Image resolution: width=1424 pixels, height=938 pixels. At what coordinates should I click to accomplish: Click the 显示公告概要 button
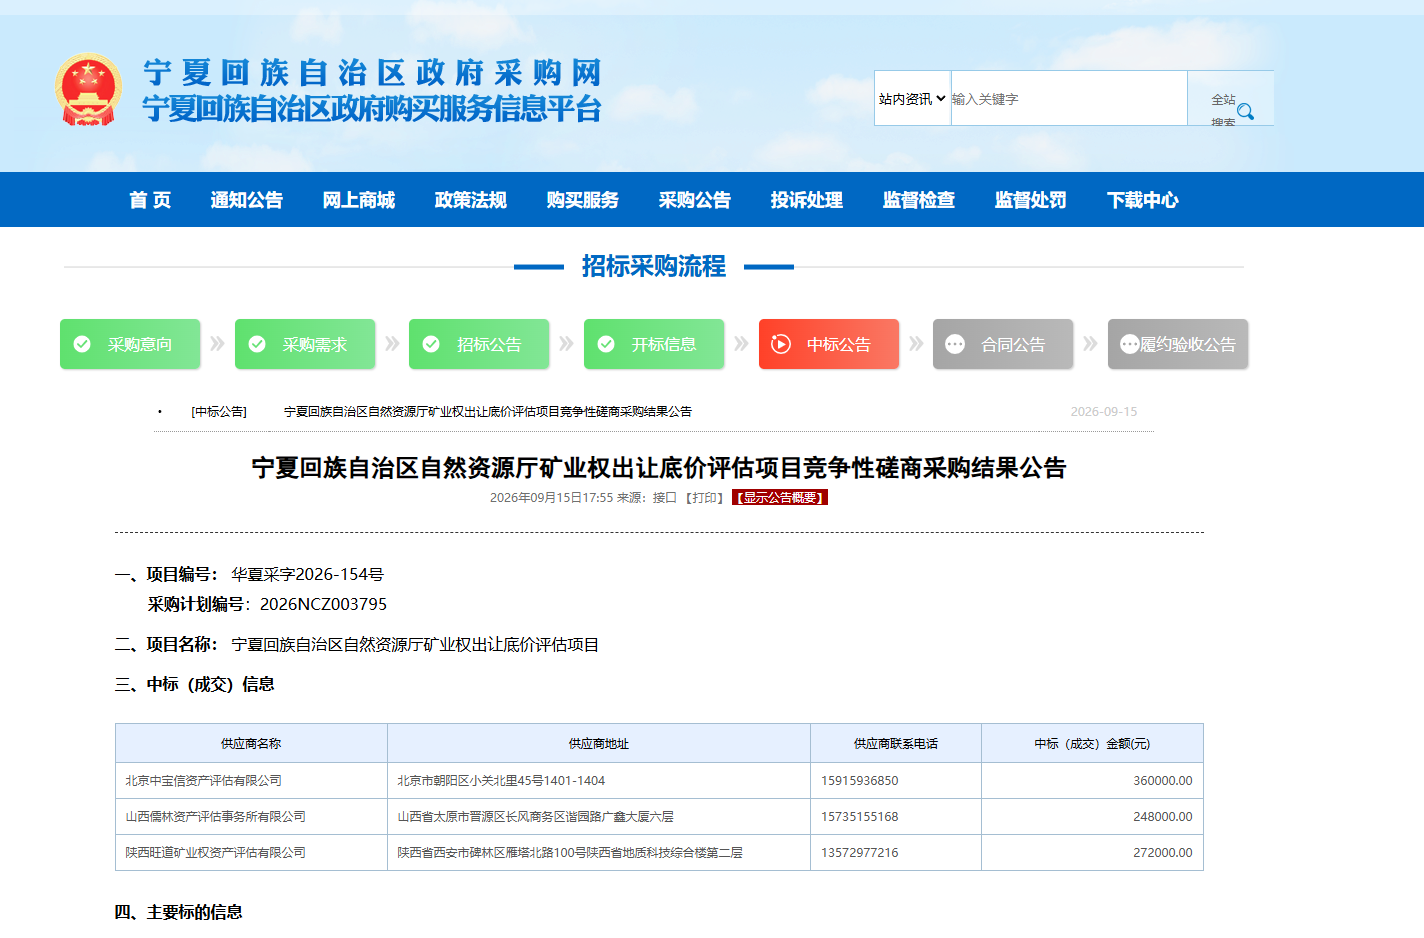[780, 498]
